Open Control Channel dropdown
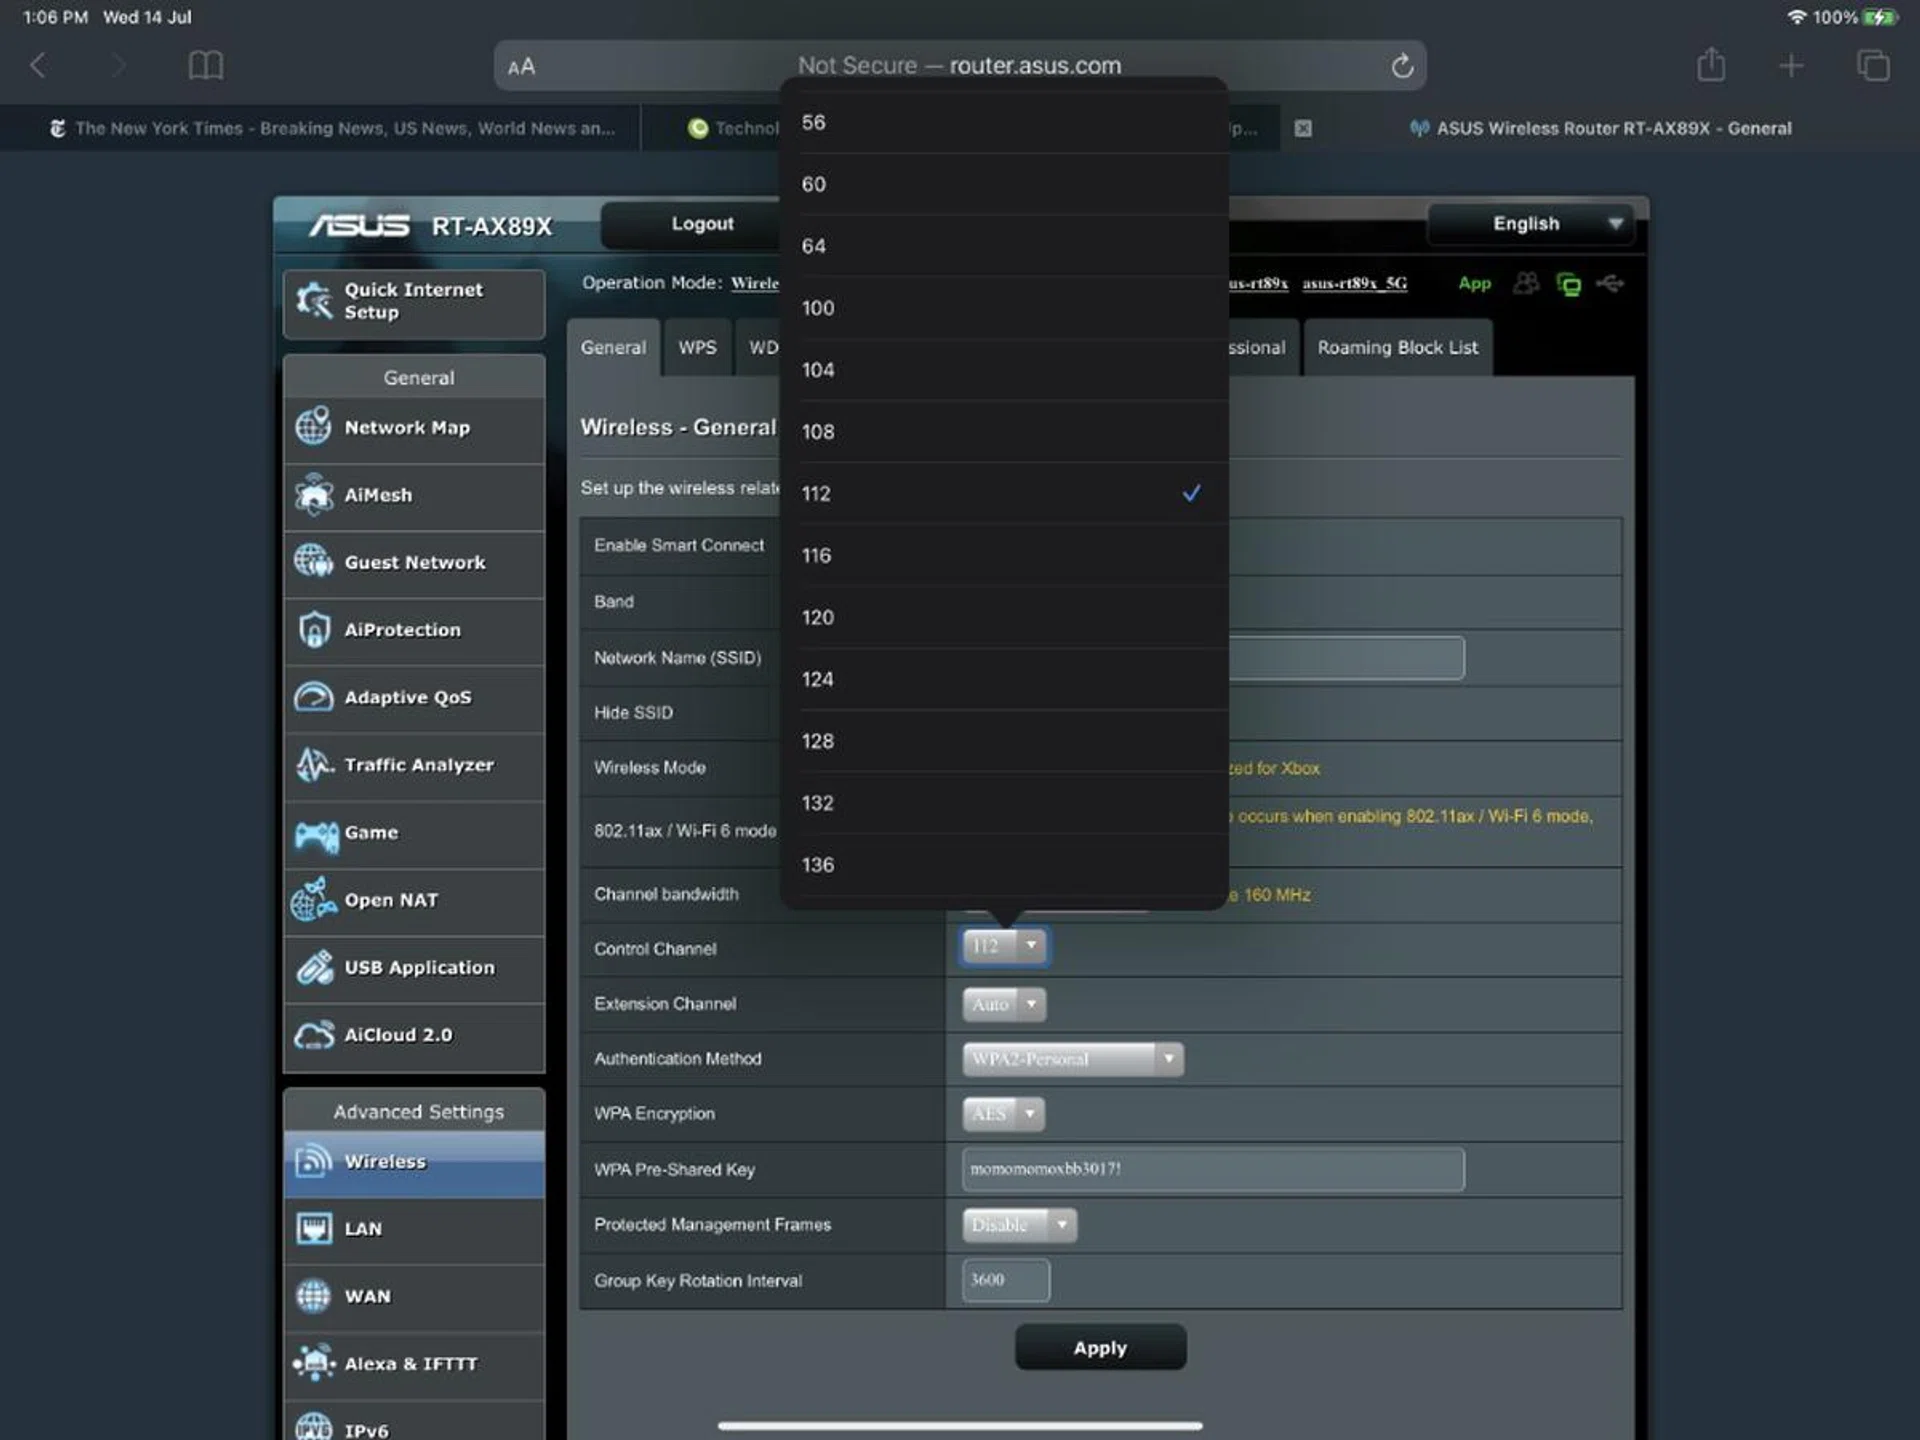This screenshot has width=1920, height=1440. pyautogui.click(x=1004, y=946)
